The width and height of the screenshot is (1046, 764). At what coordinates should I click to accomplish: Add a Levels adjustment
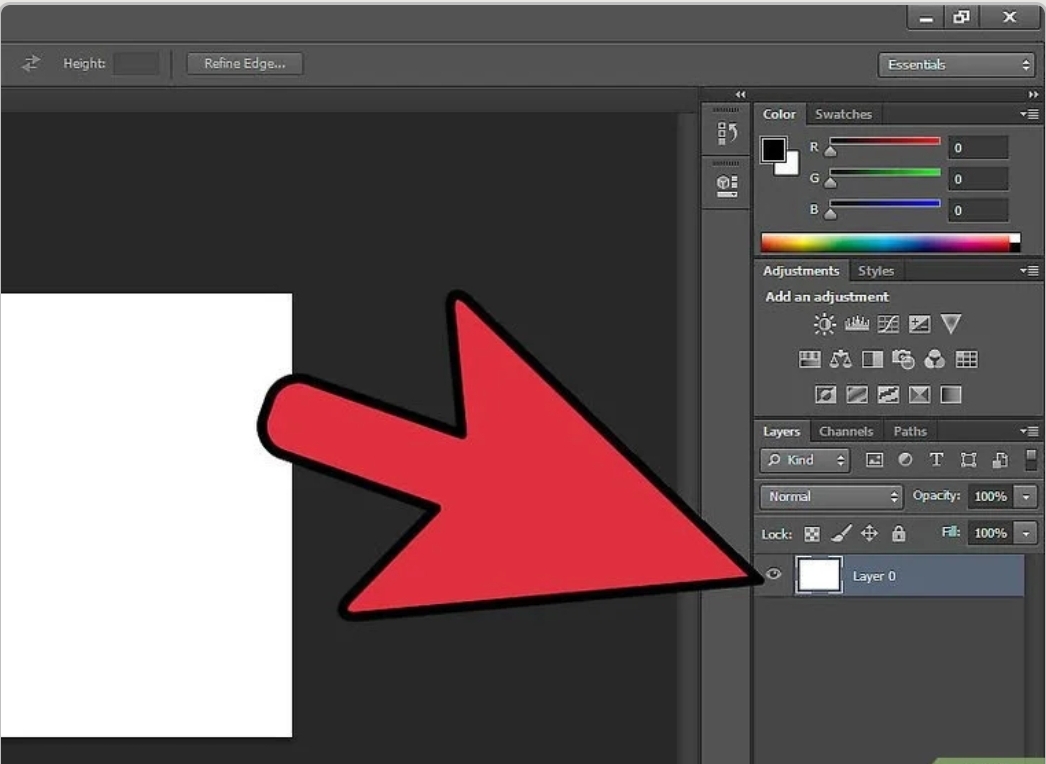click(857, 324)
